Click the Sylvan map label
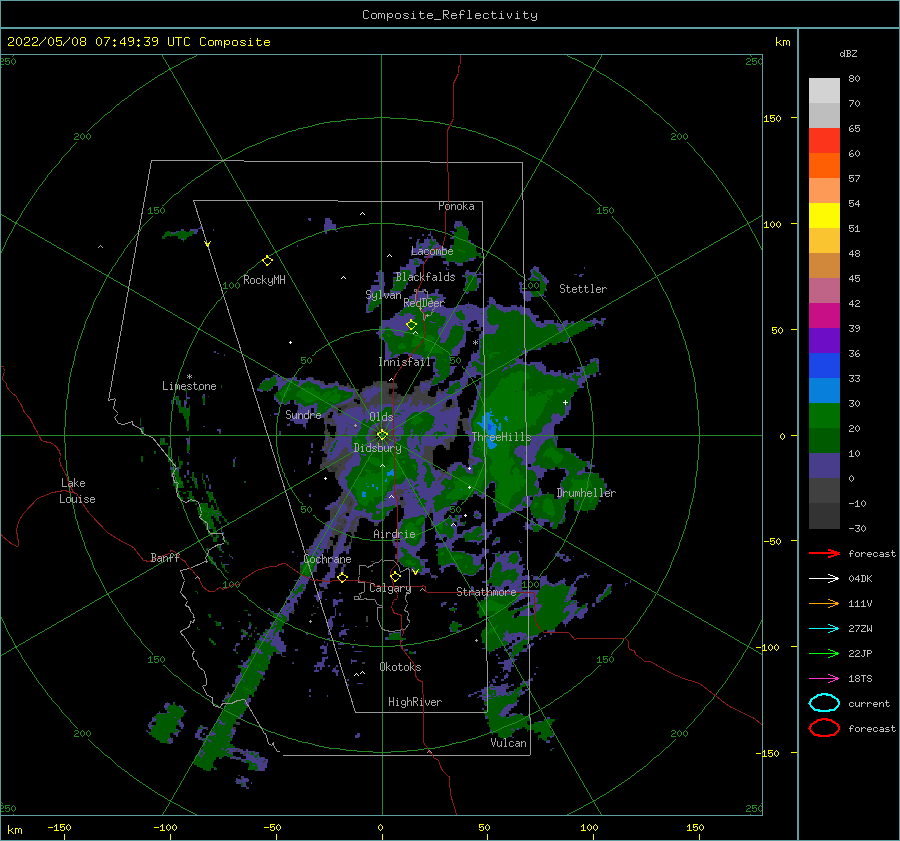 pos(383,295)
